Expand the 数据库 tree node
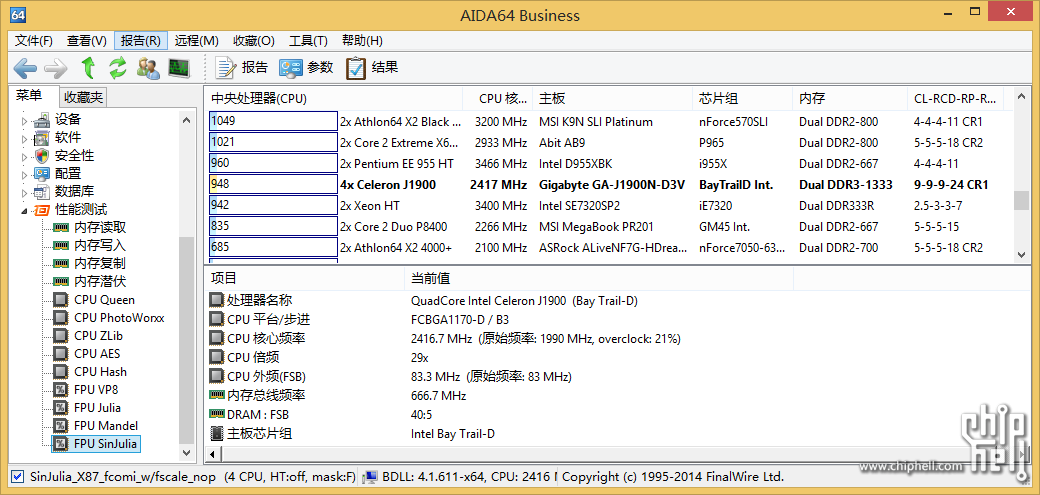Image resolution: width=1040 pixels, height=495 pixels. 25,192
